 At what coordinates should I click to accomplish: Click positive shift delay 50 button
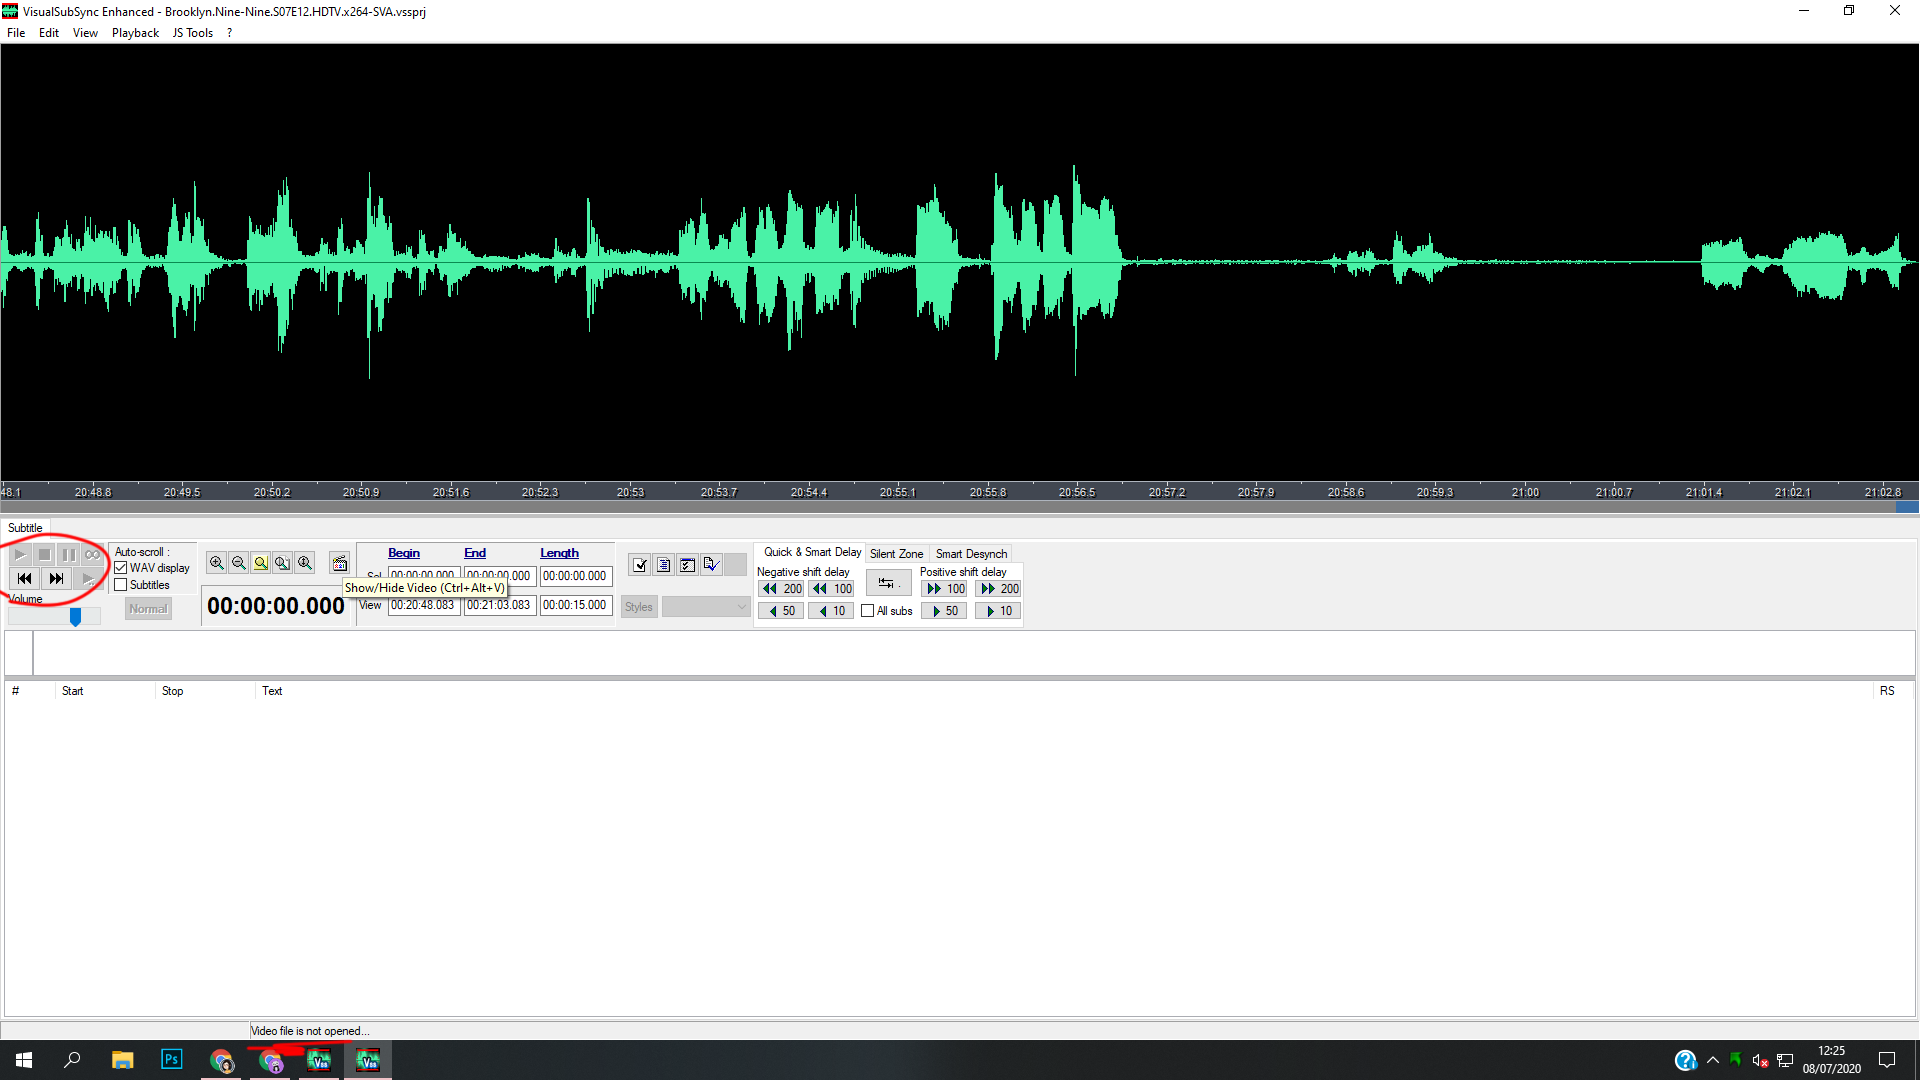(x=944, y=611)
